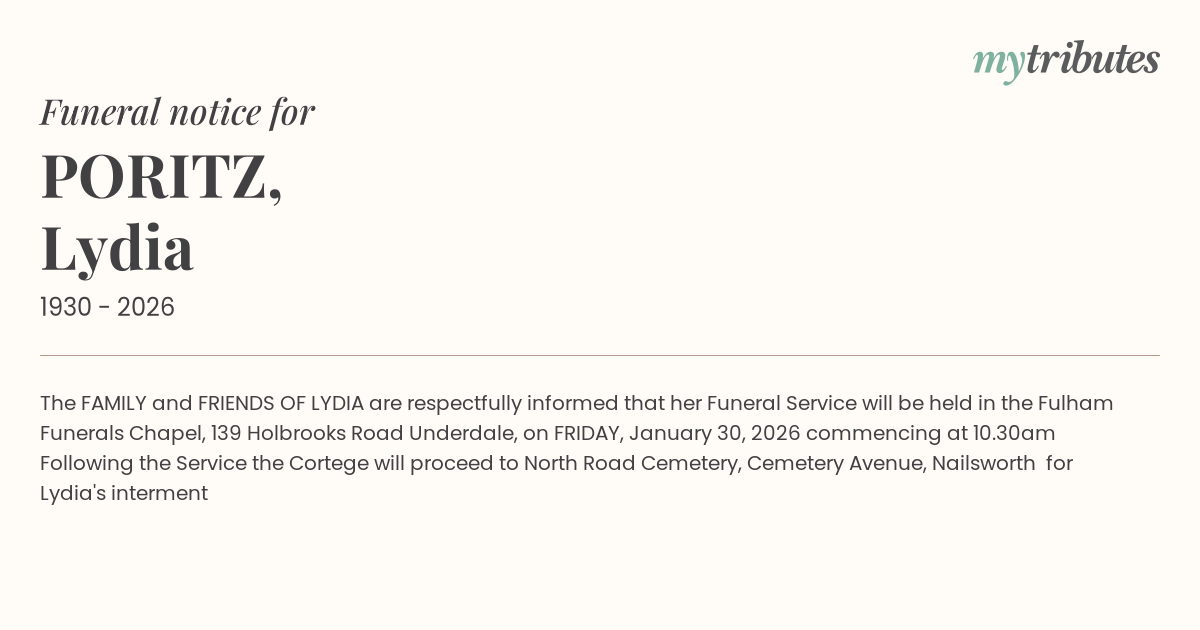The image size is (1200, 630).
Task: Click "FRIENDS OF LYDIA" text
Action: pos(280,403)
